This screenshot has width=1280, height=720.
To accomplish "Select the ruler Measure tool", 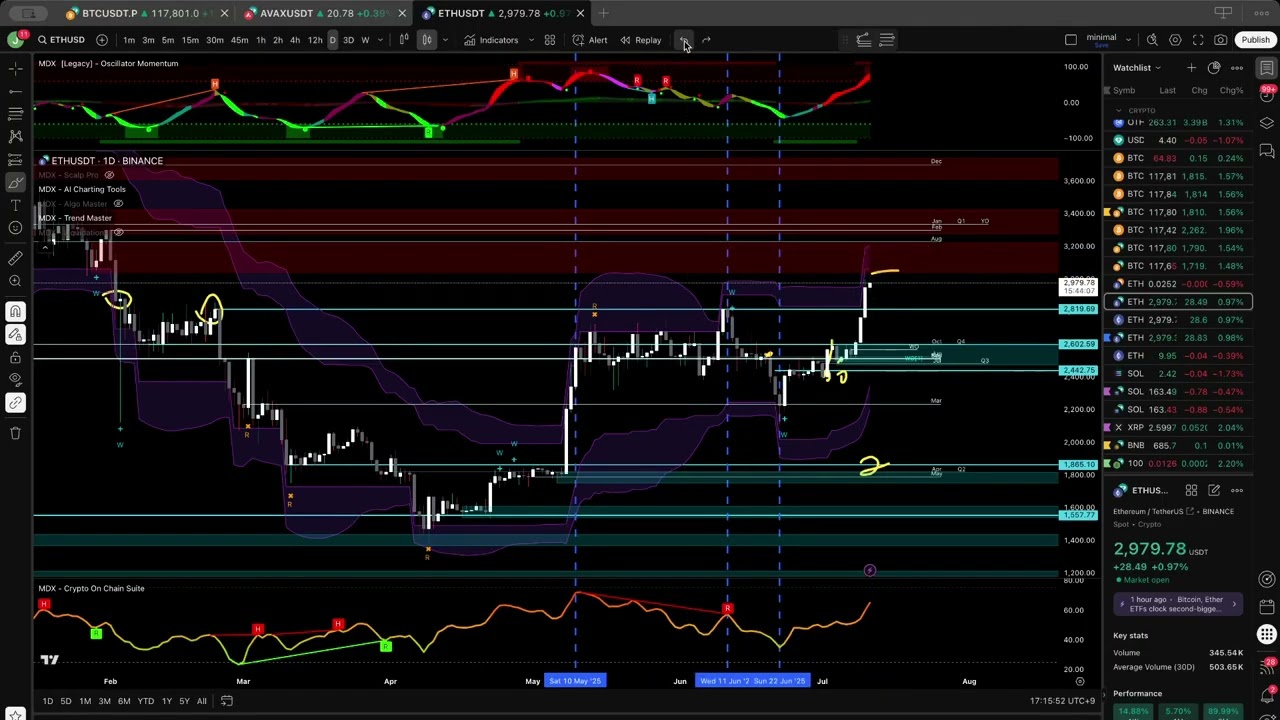I will click(x=15, y=259).
